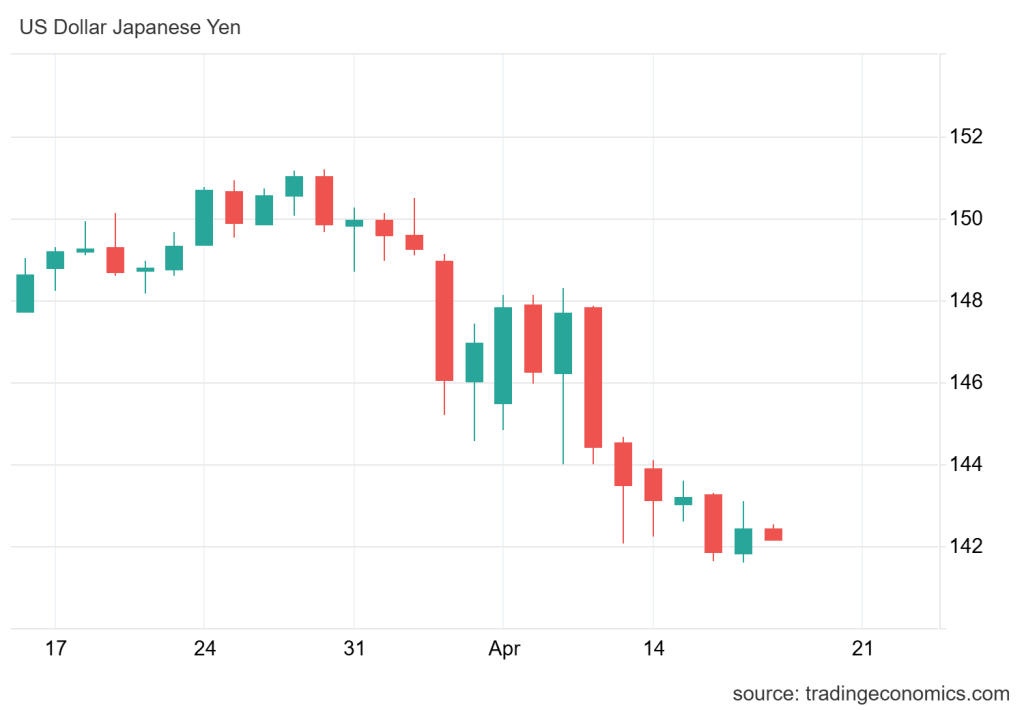The height and width of the screenshot is (710, 1024).
Task: Select the last red candlestick on the right
Action: (773, 534)
